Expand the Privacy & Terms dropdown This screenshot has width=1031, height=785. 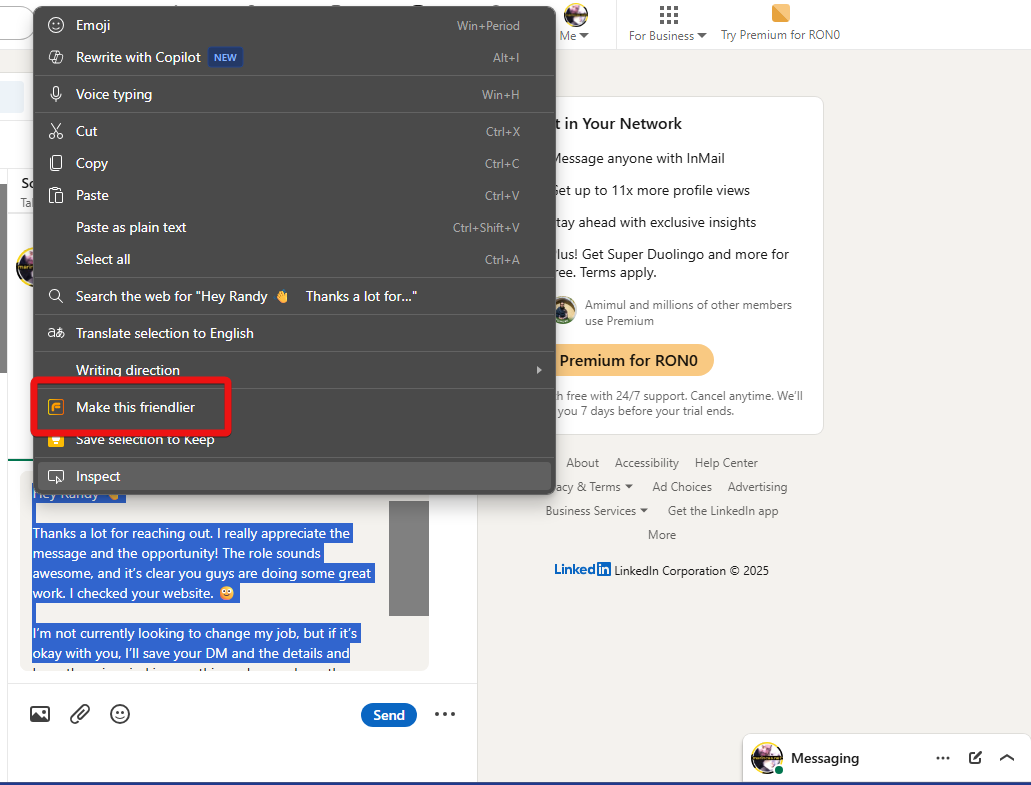click(x=592, y=487)
